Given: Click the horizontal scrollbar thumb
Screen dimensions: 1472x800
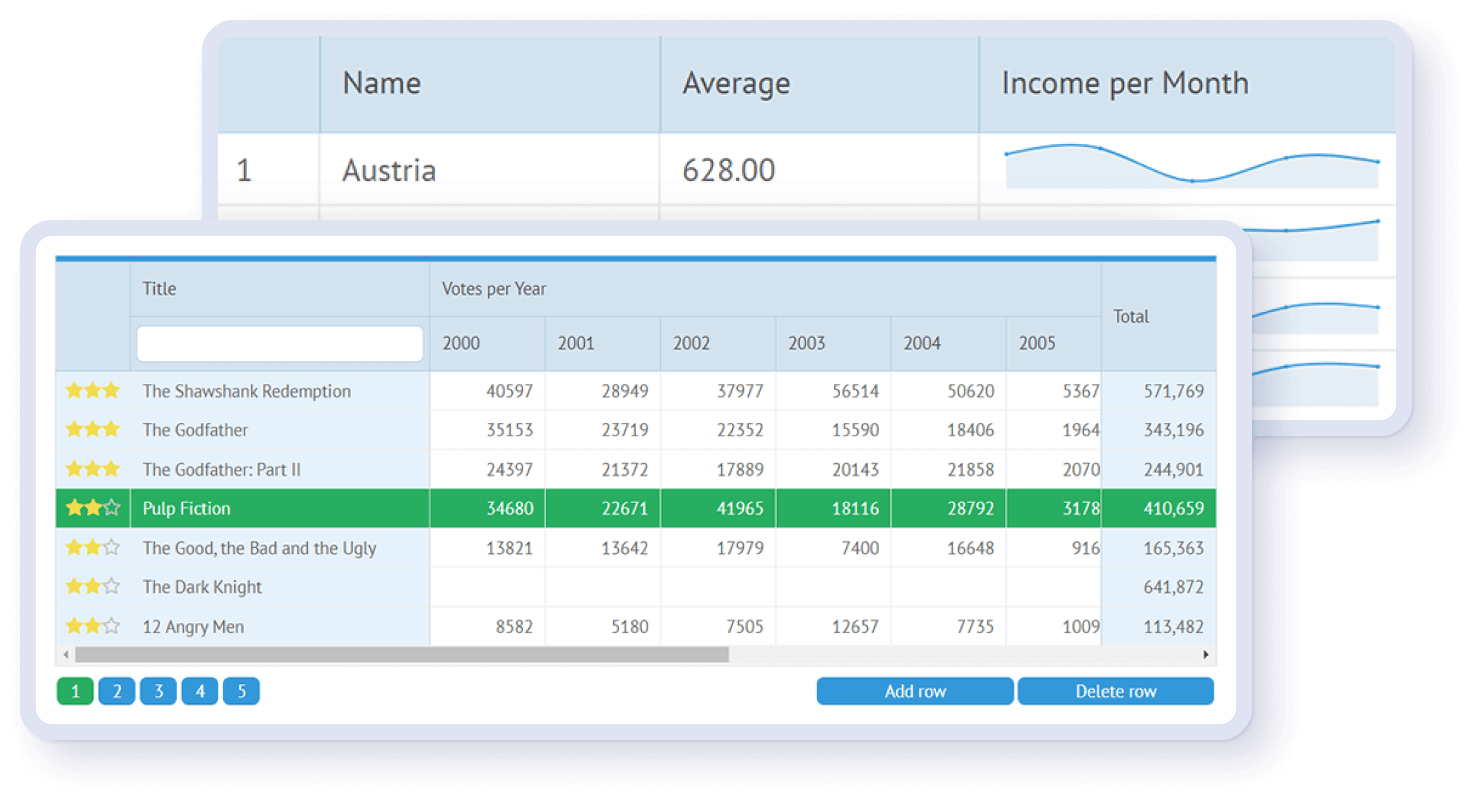Looking at the screenshot, I should tap(400, 655).
